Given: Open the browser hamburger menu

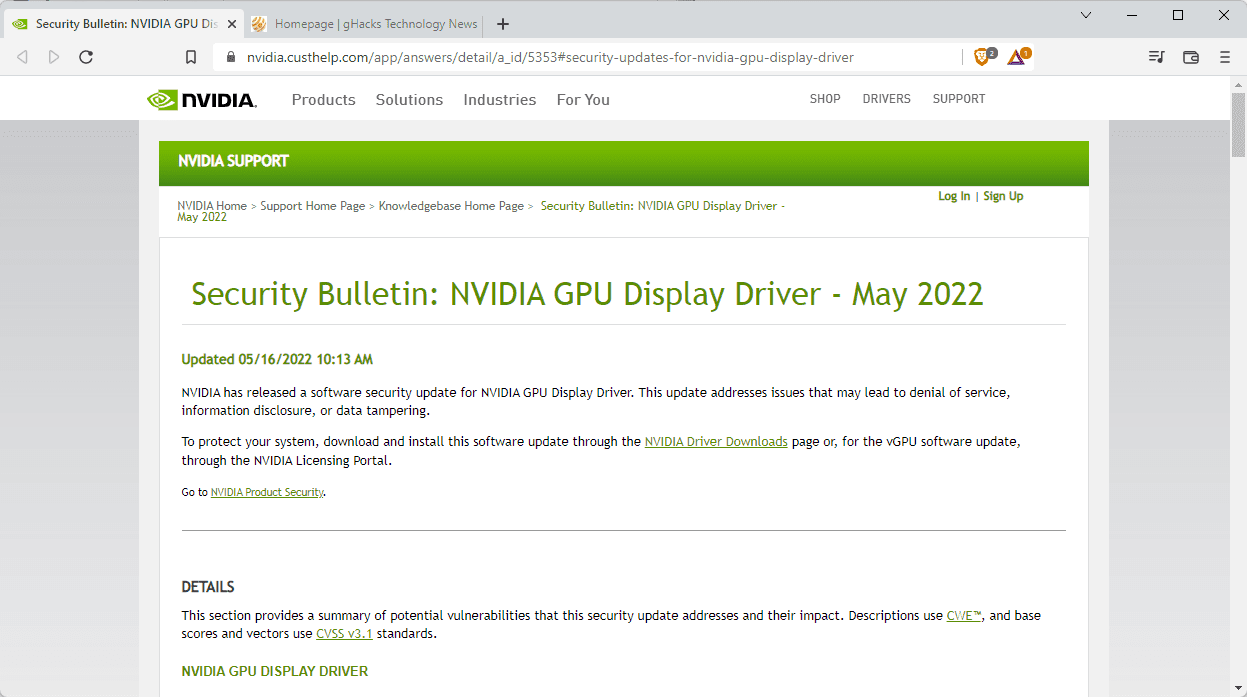Looking at the screenshot, I should click(1224, 57).
